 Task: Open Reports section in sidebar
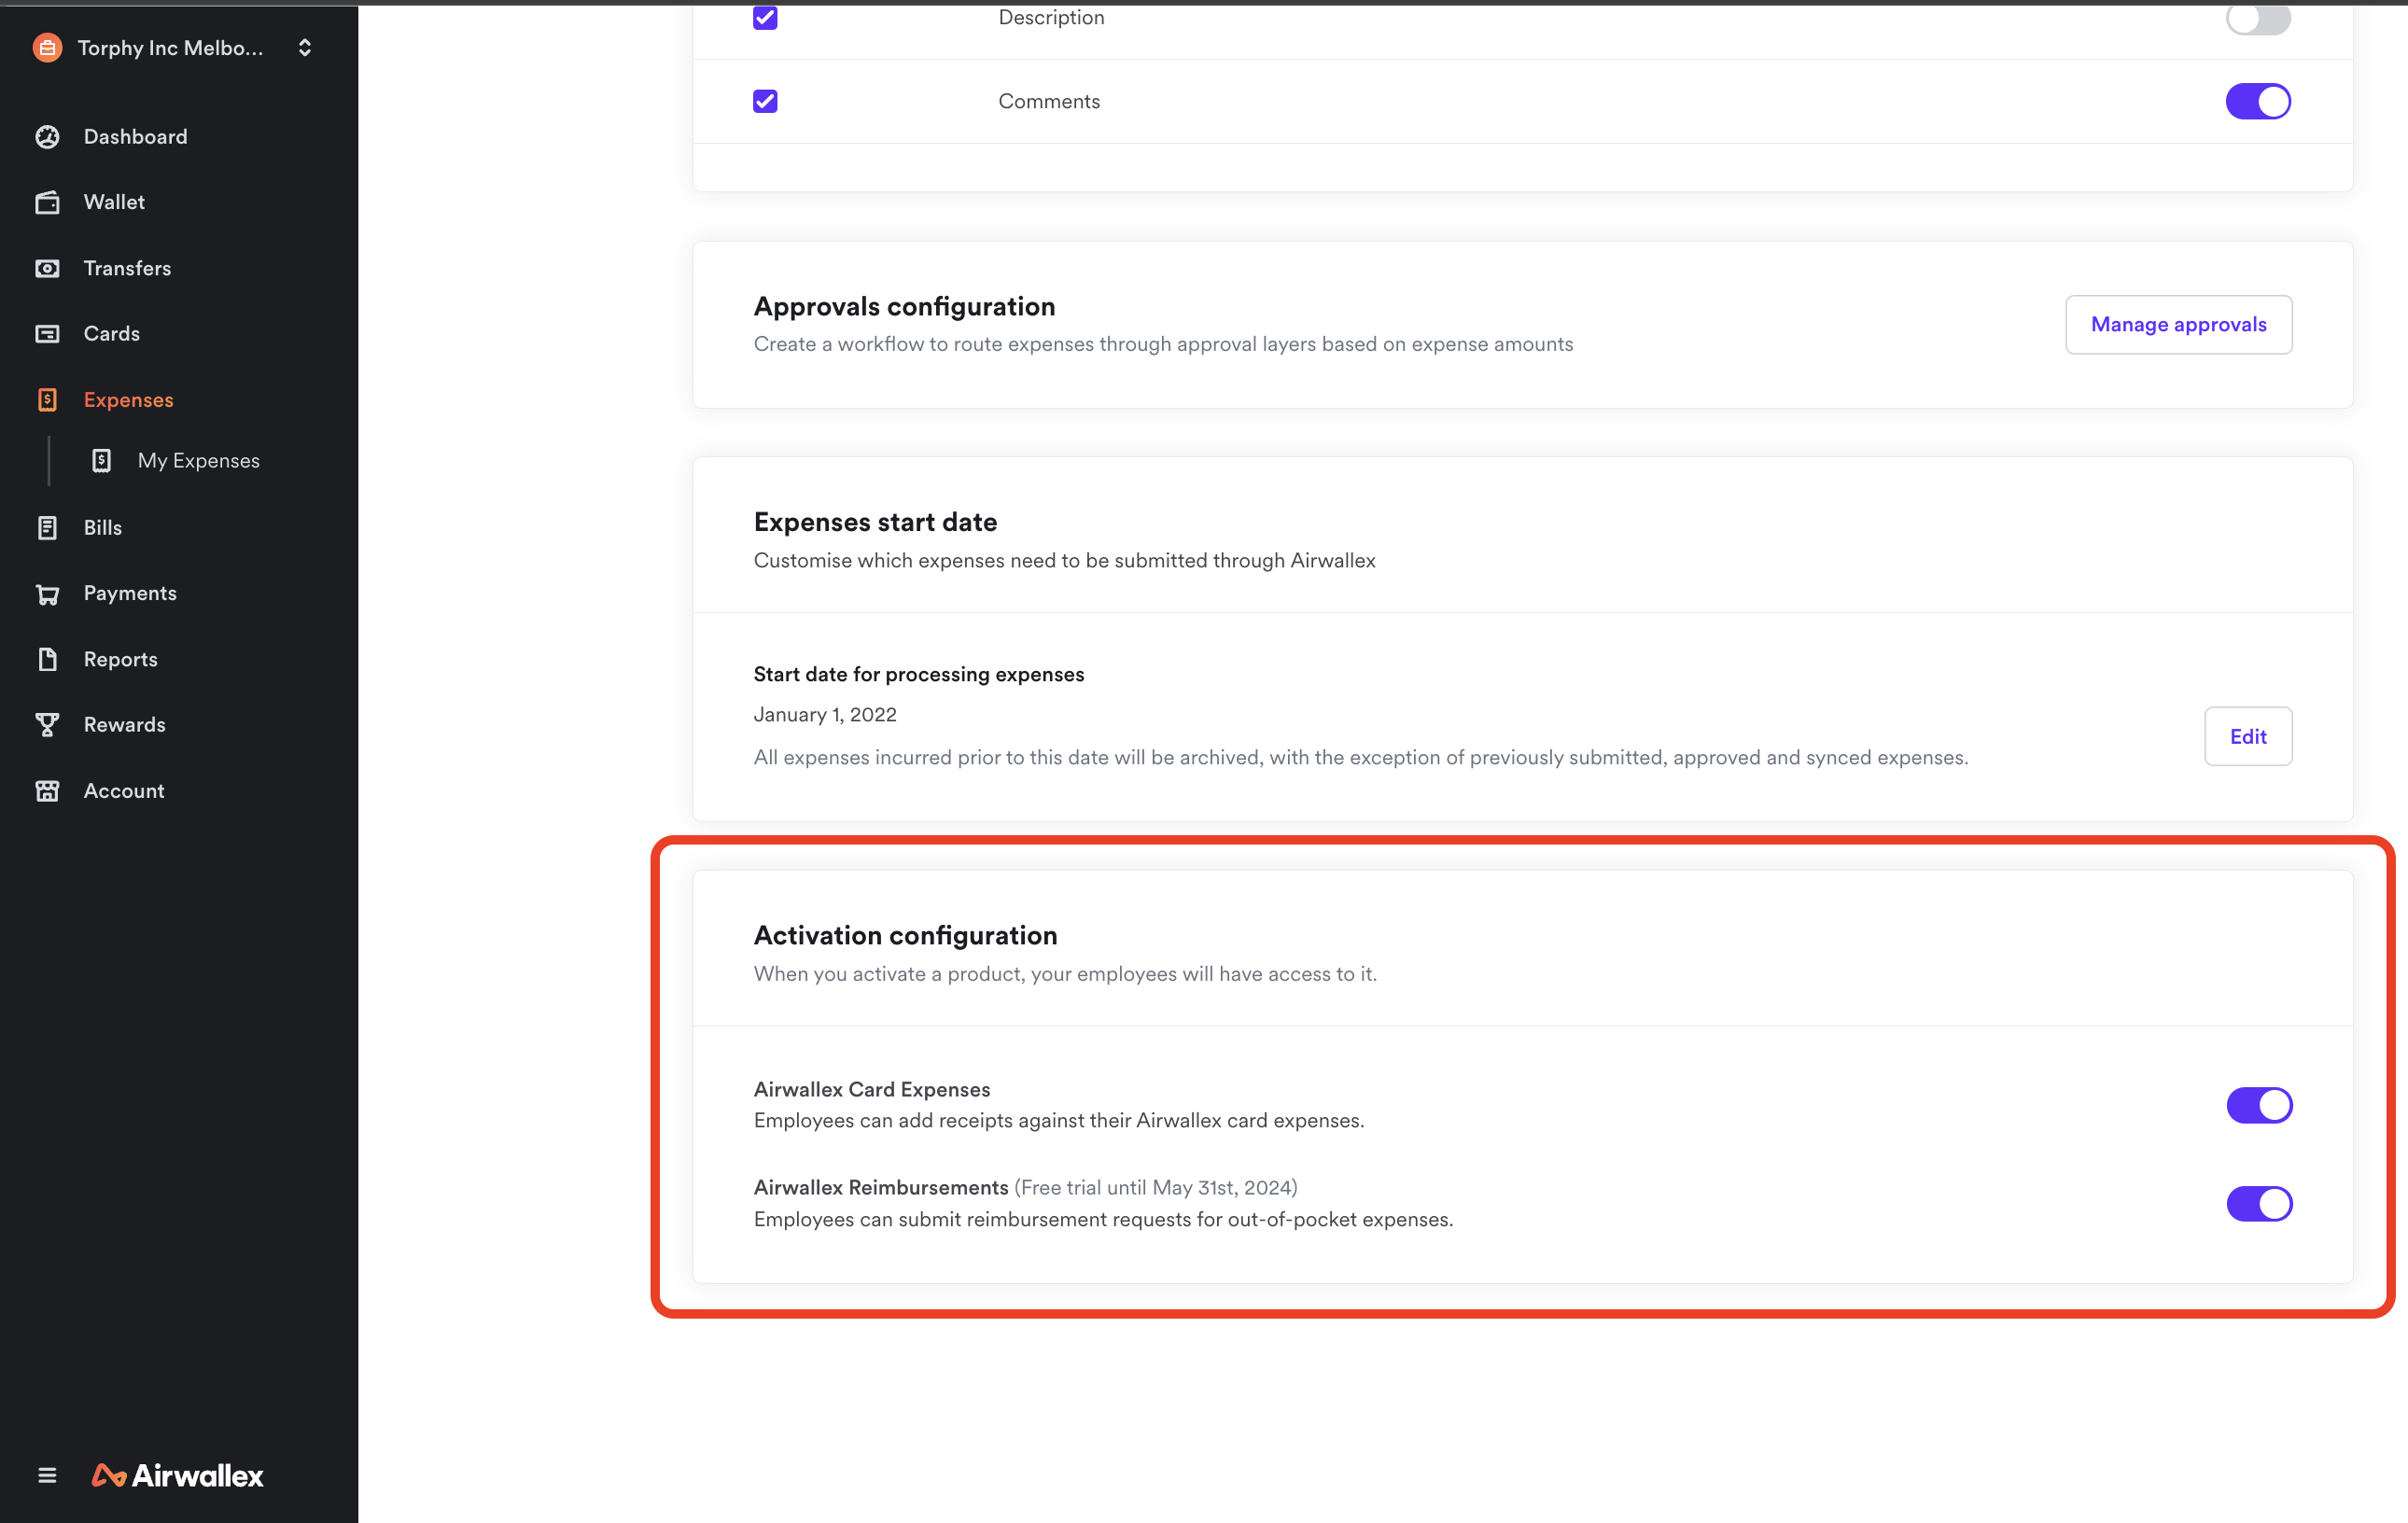[119, 658]
